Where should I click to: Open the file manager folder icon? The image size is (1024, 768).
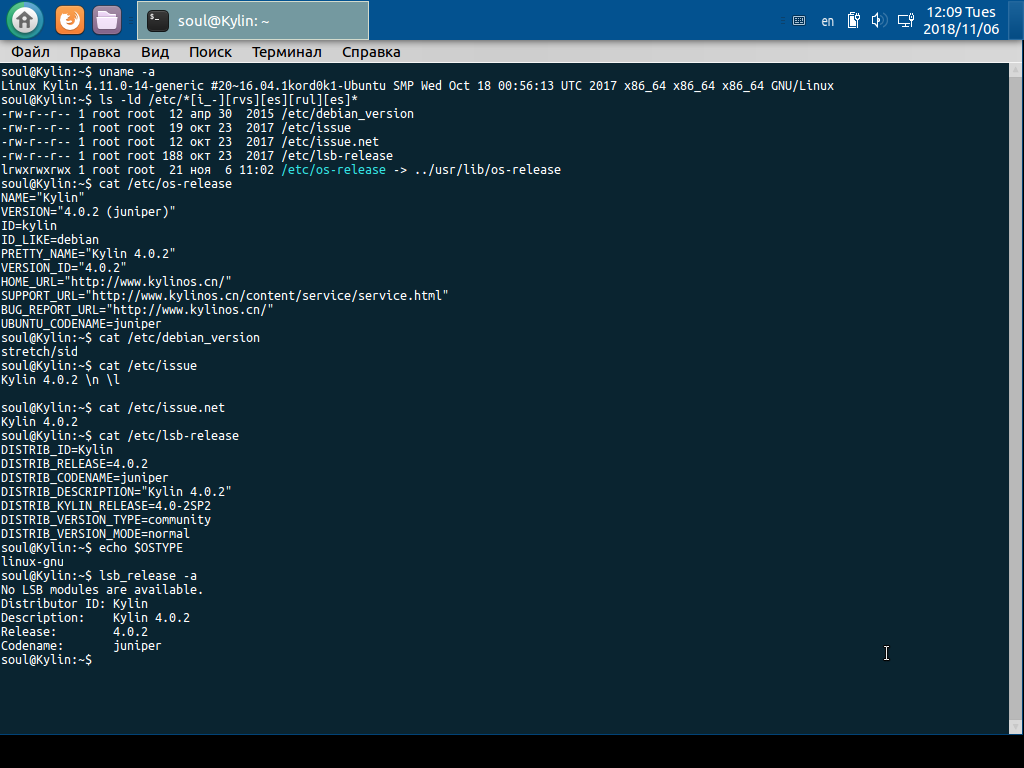(106, 20)
